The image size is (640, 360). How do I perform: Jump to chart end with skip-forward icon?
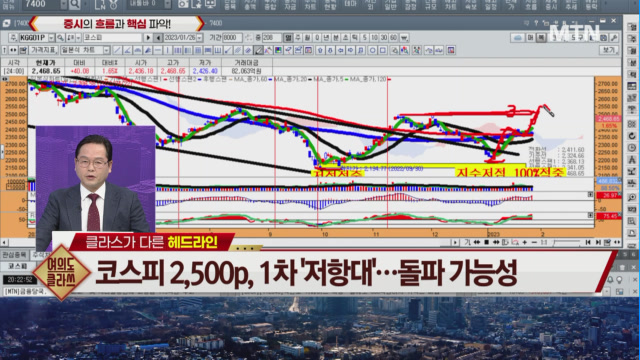pos(598,242)
